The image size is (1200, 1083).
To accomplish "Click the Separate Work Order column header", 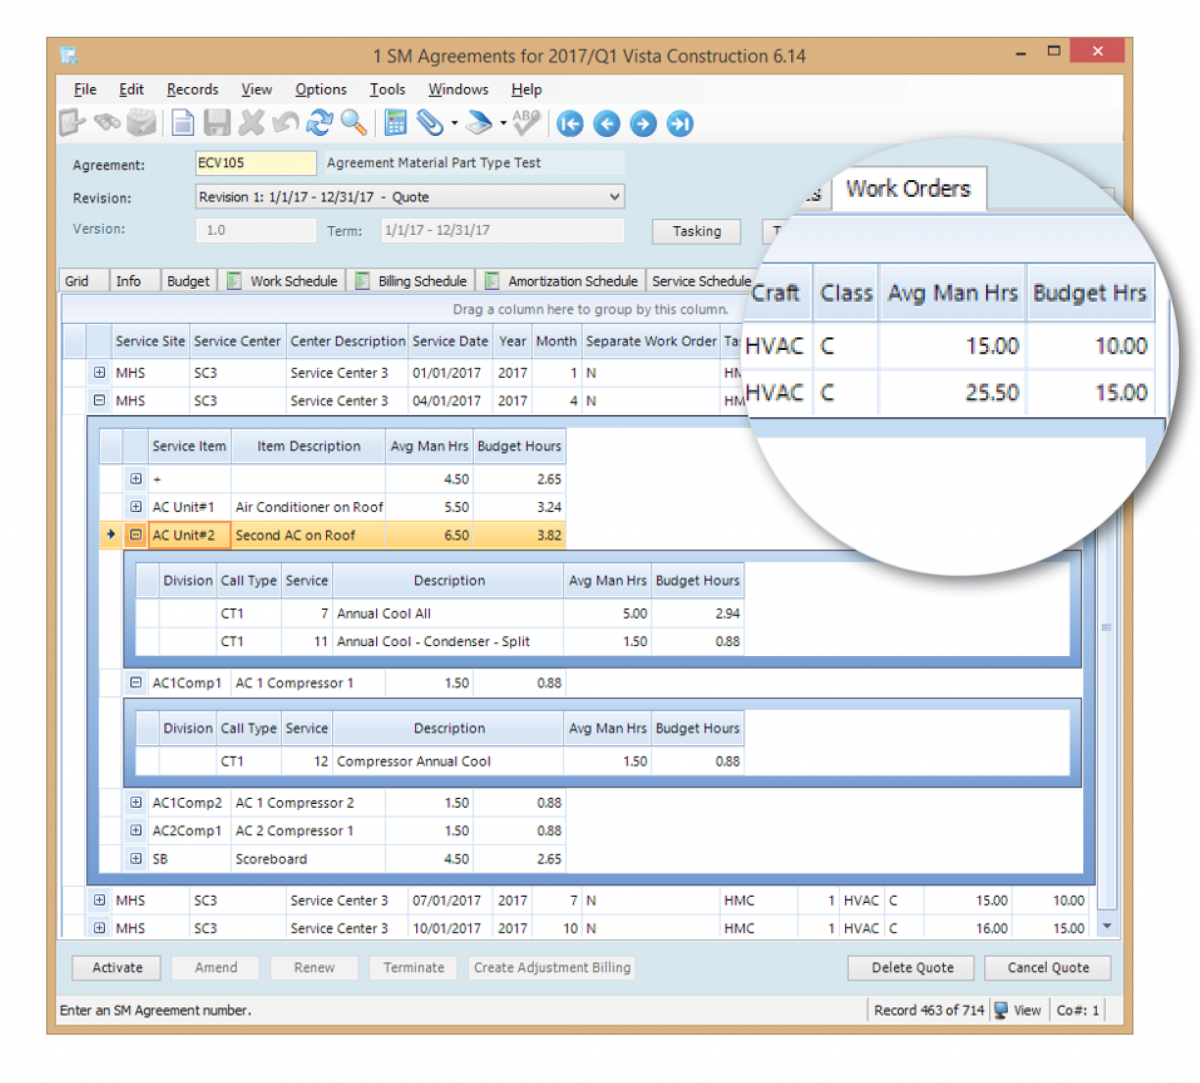I will (x=651, y=341).
